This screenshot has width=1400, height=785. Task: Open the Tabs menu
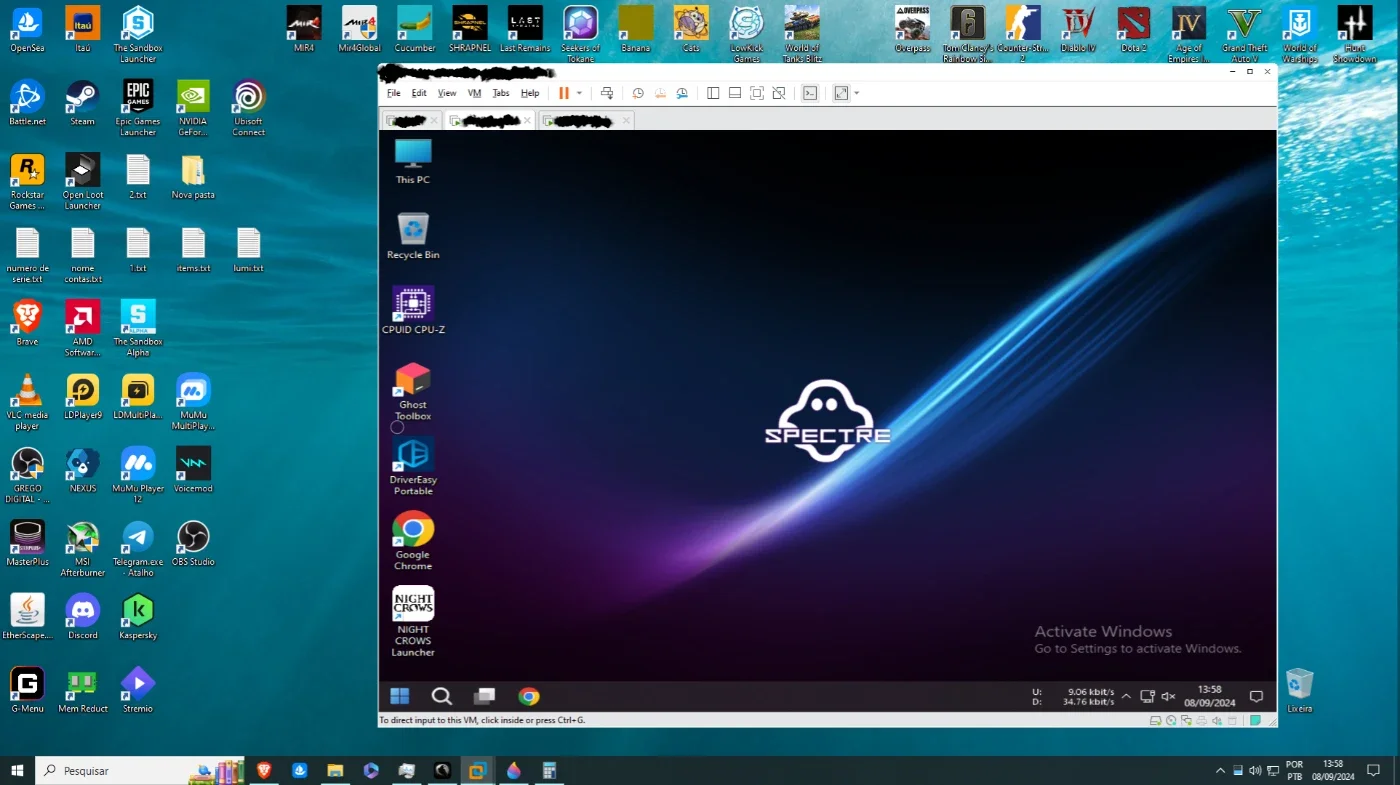pos(501,93)
